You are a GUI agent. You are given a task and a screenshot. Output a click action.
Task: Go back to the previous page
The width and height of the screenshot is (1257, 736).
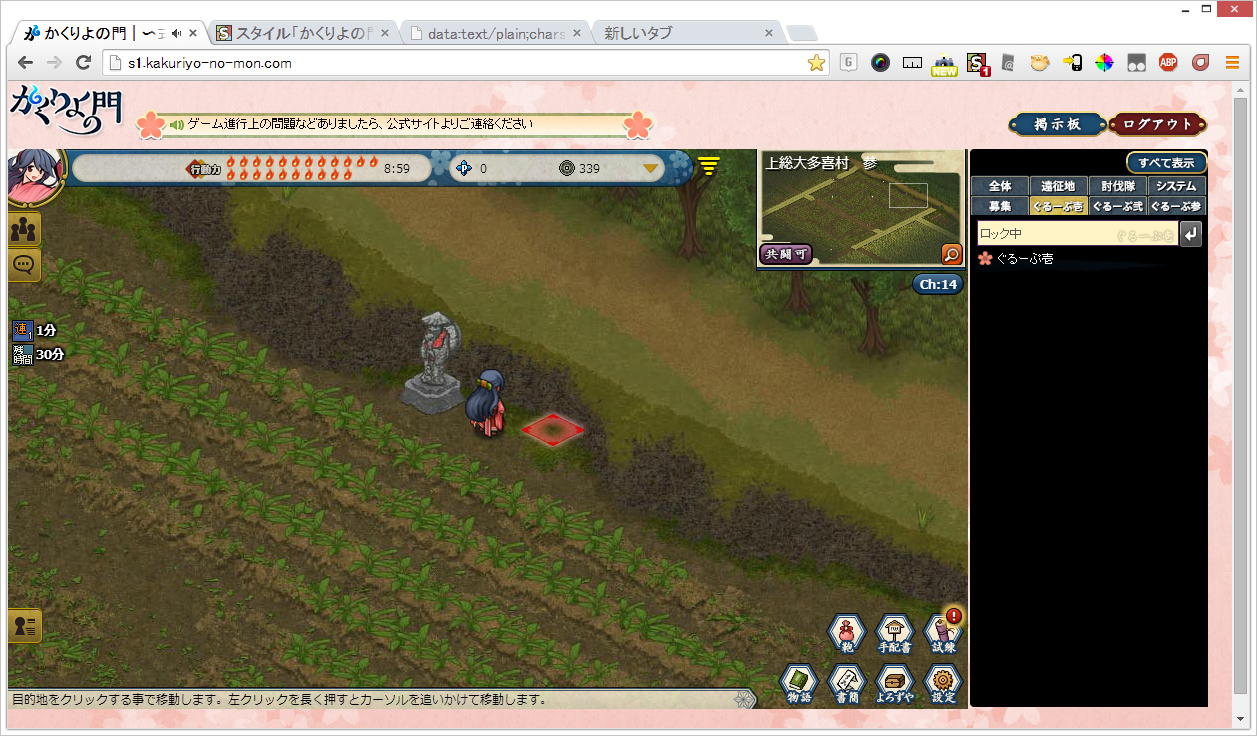pos(25,62)
